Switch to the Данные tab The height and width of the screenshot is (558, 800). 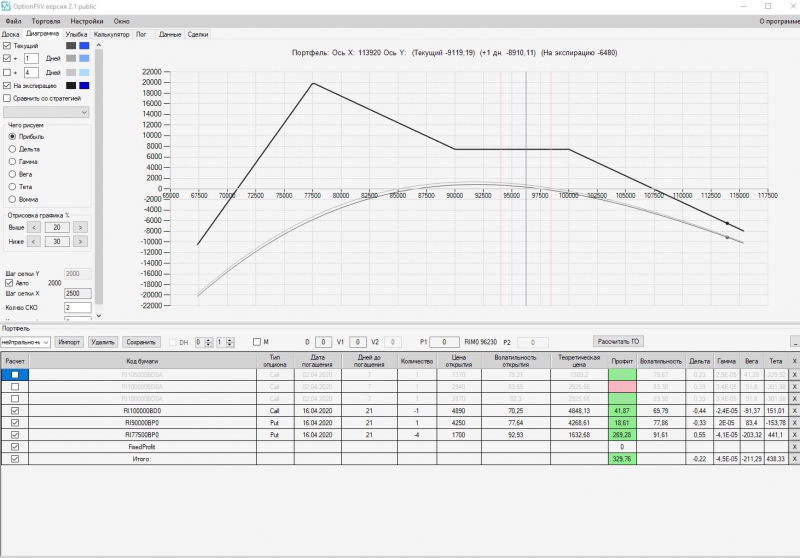[170, 34]
